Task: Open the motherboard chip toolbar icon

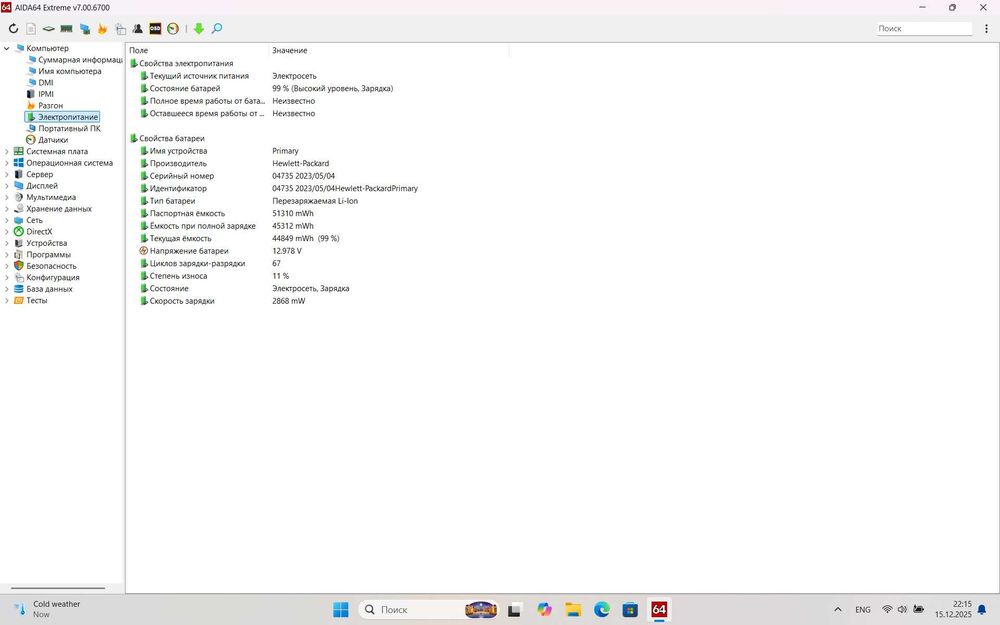Action: point(48,29)
